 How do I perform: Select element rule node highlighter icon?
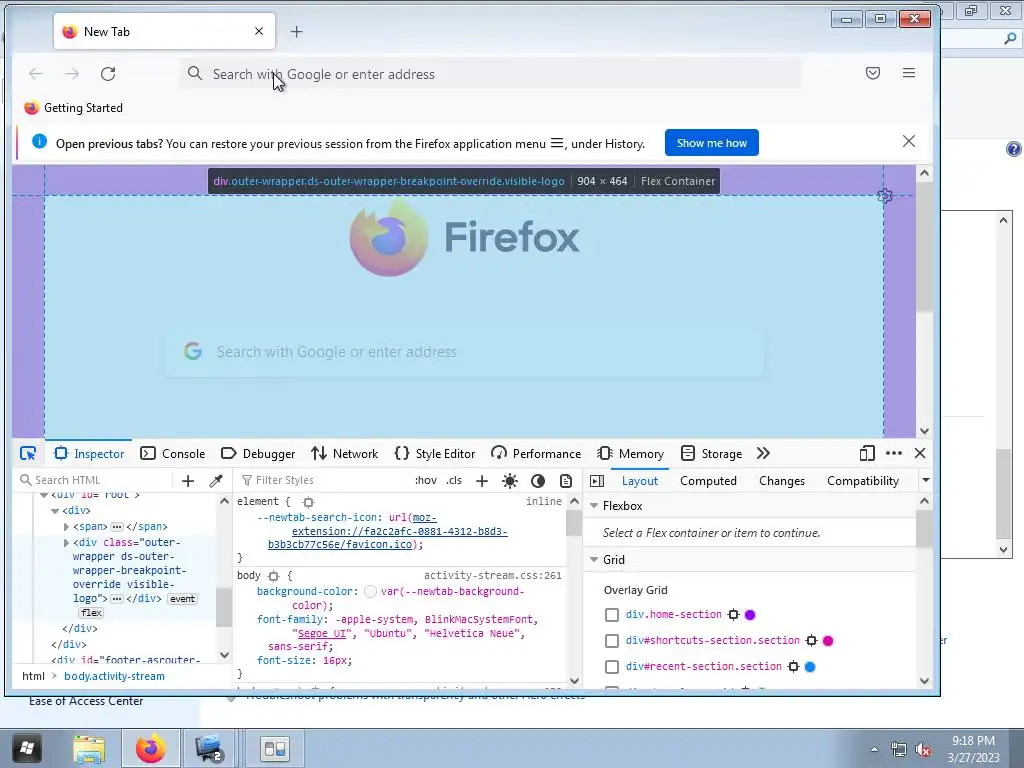tap(308, 502)
